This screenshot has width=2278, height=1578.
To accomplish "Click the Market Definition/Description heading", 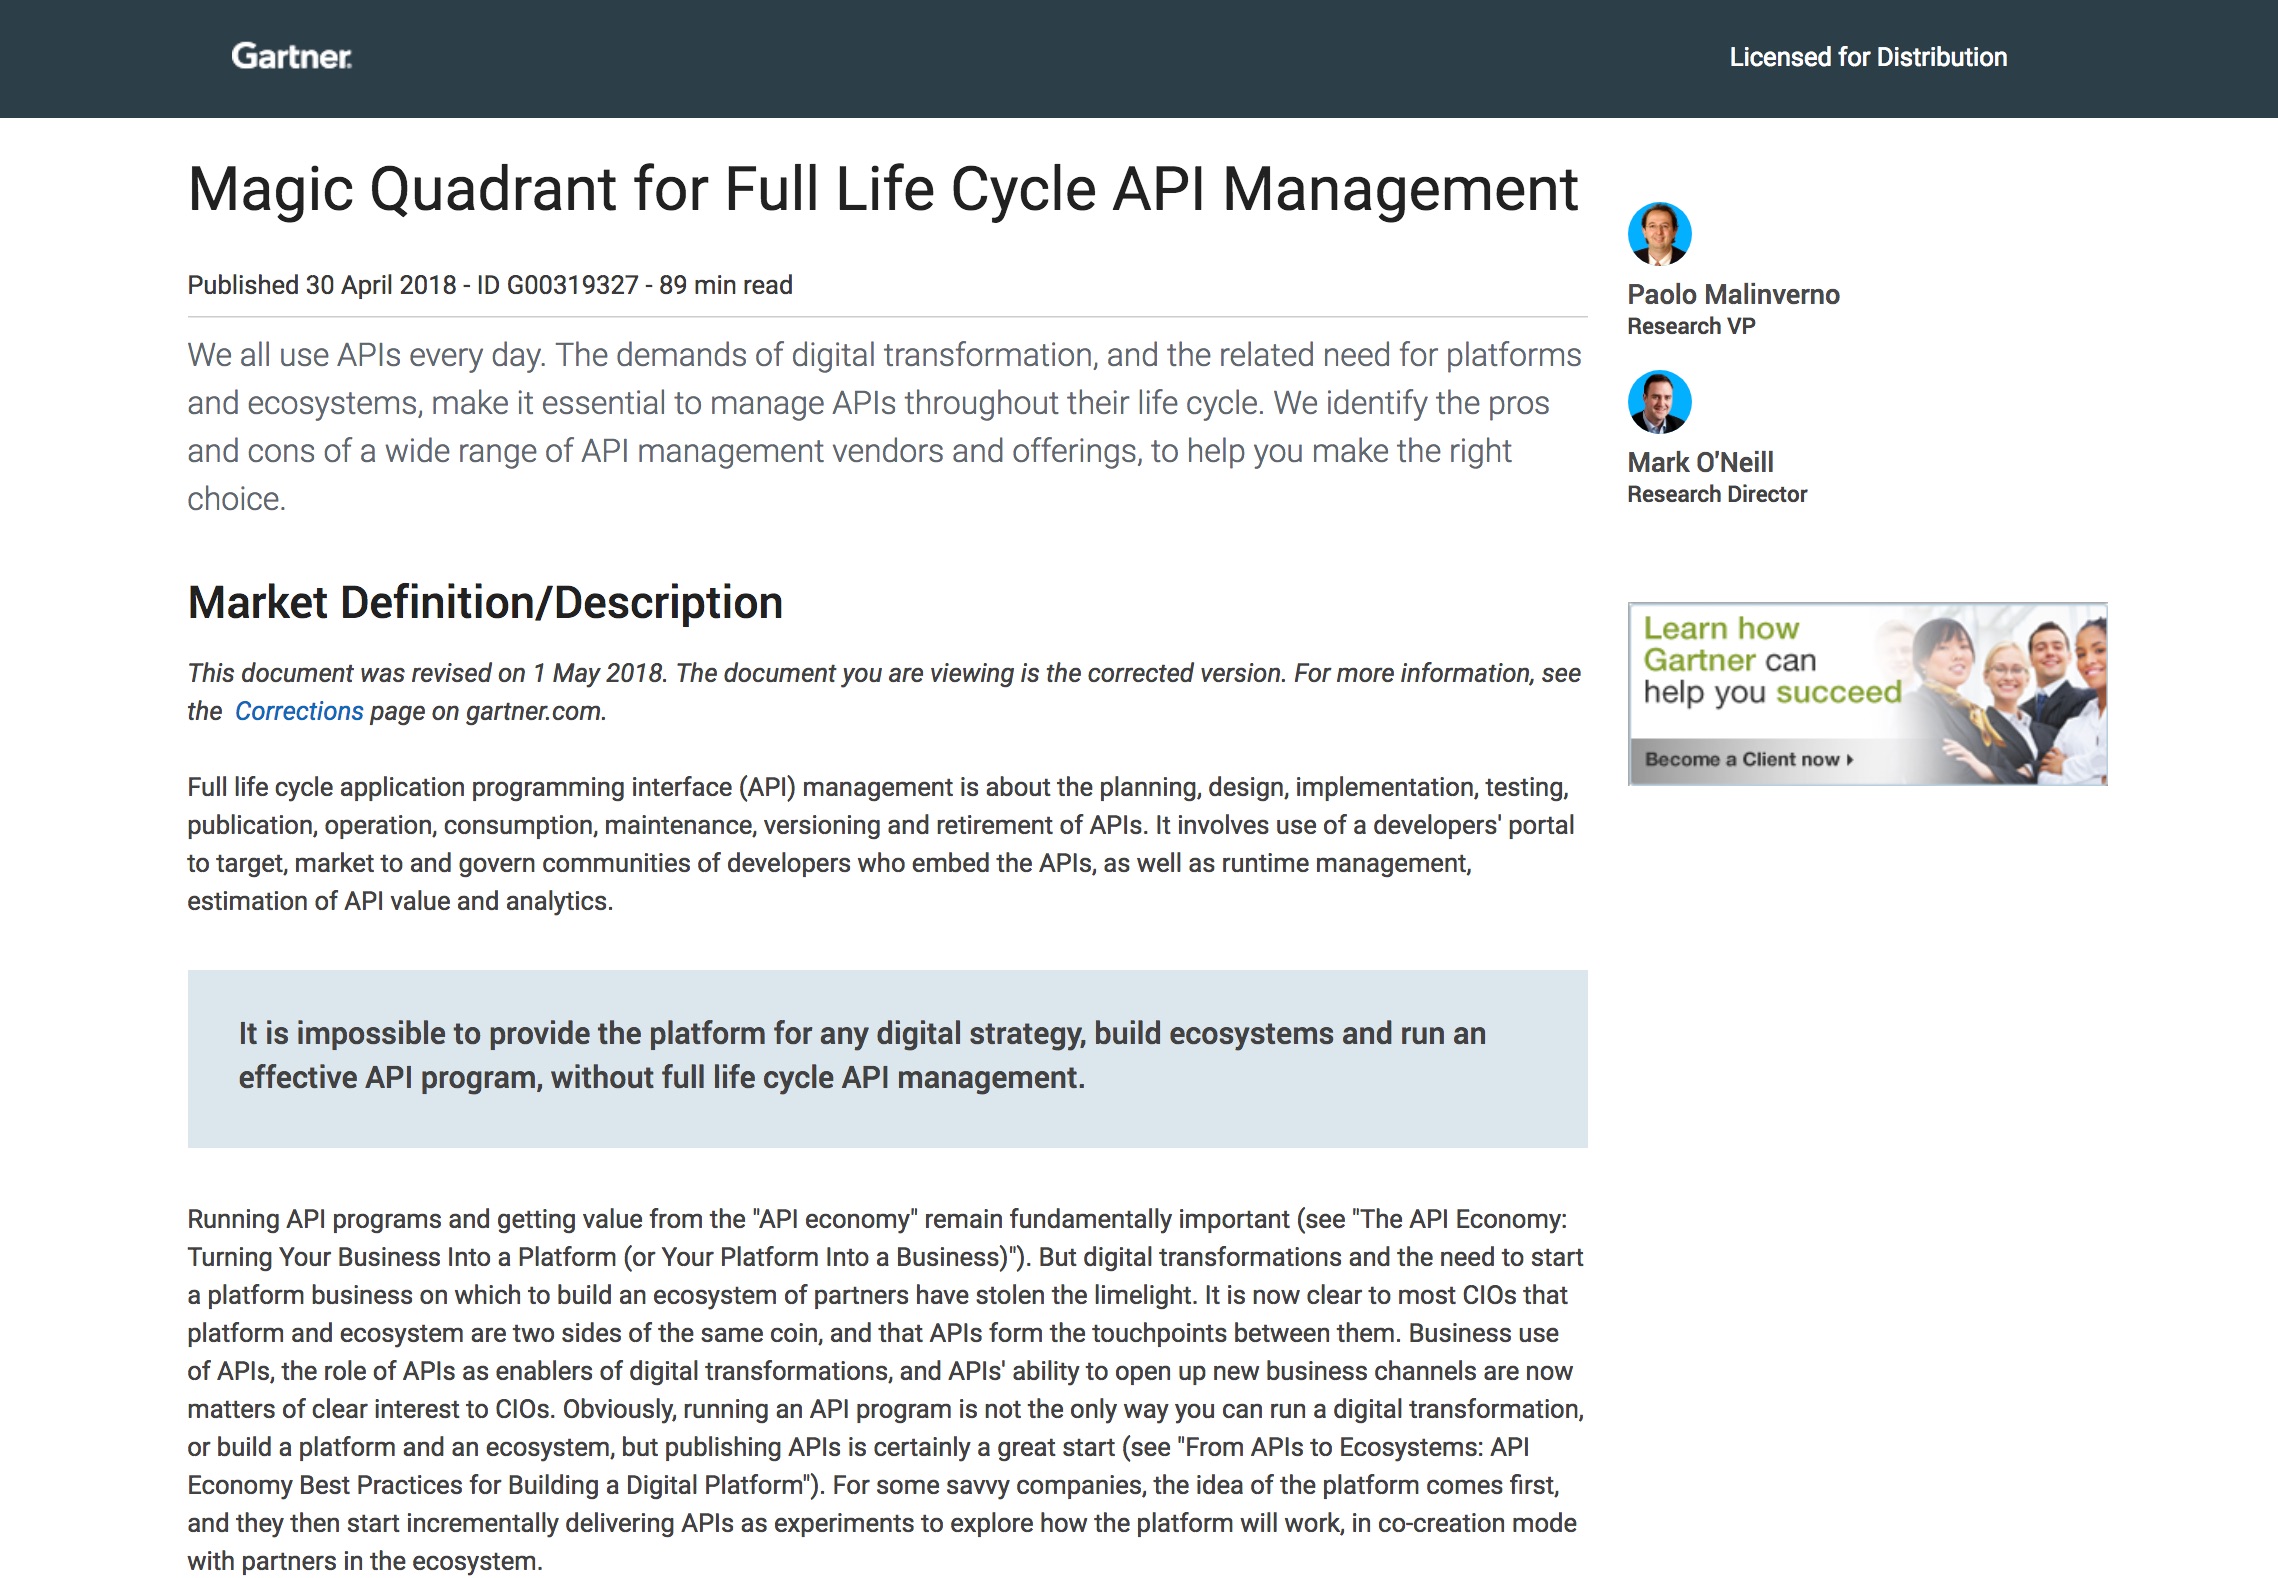I will (485, 602).
